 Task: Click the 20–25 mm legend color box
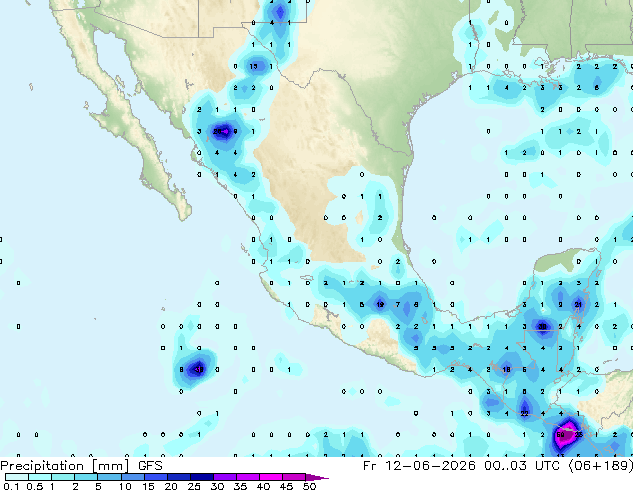pyautogui.click(x=178, y=477)
